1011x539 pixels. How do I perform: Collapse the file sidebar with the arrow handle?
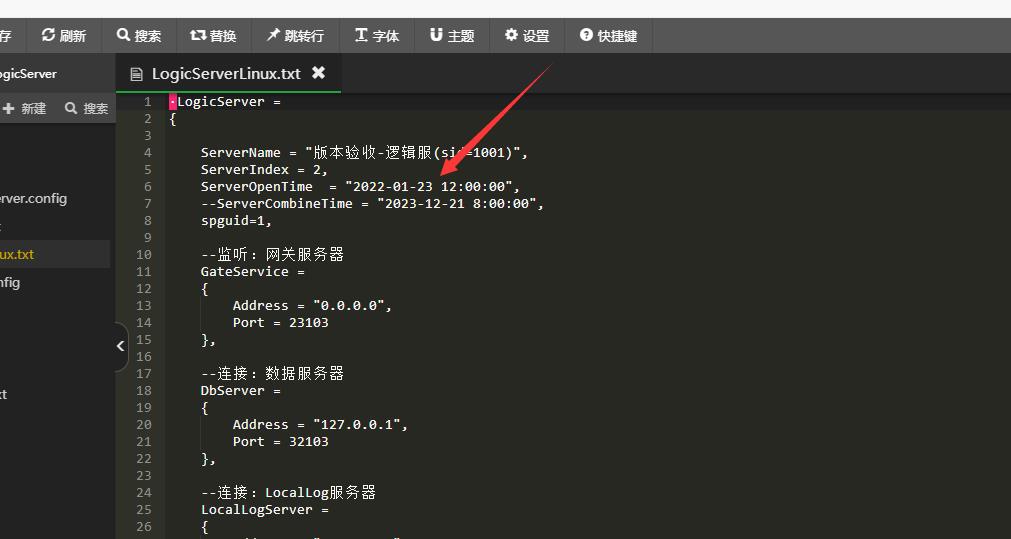point(120,346)
